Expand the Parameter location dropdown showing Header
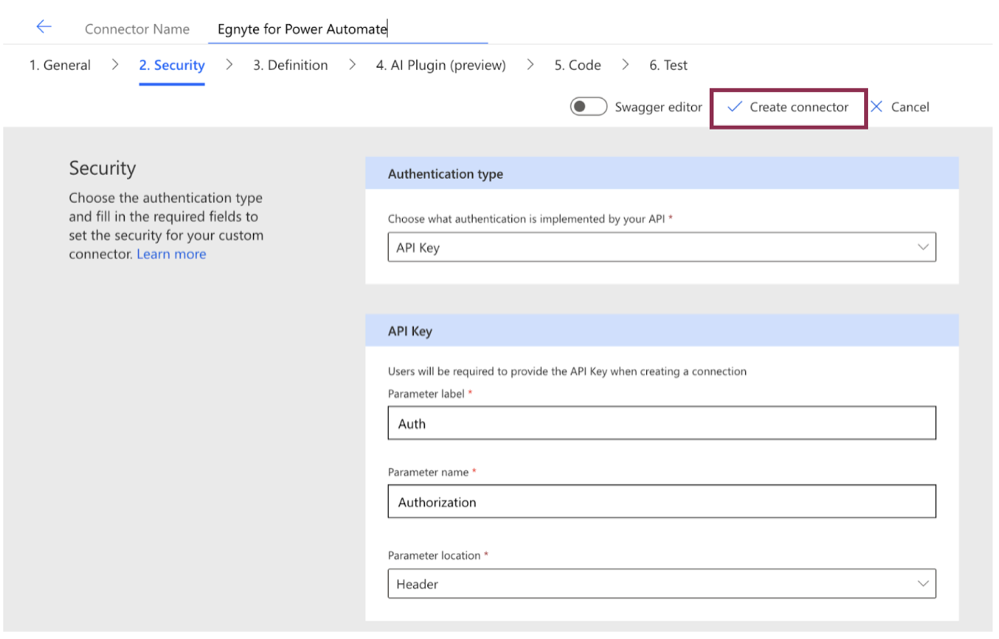Screen dimensions: 999x639 661,584
